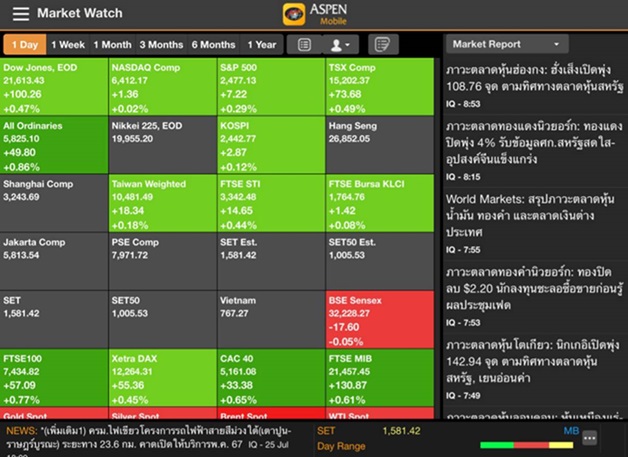Open the Hang Seng index tile
628x457 pixels.
(380, 145)
